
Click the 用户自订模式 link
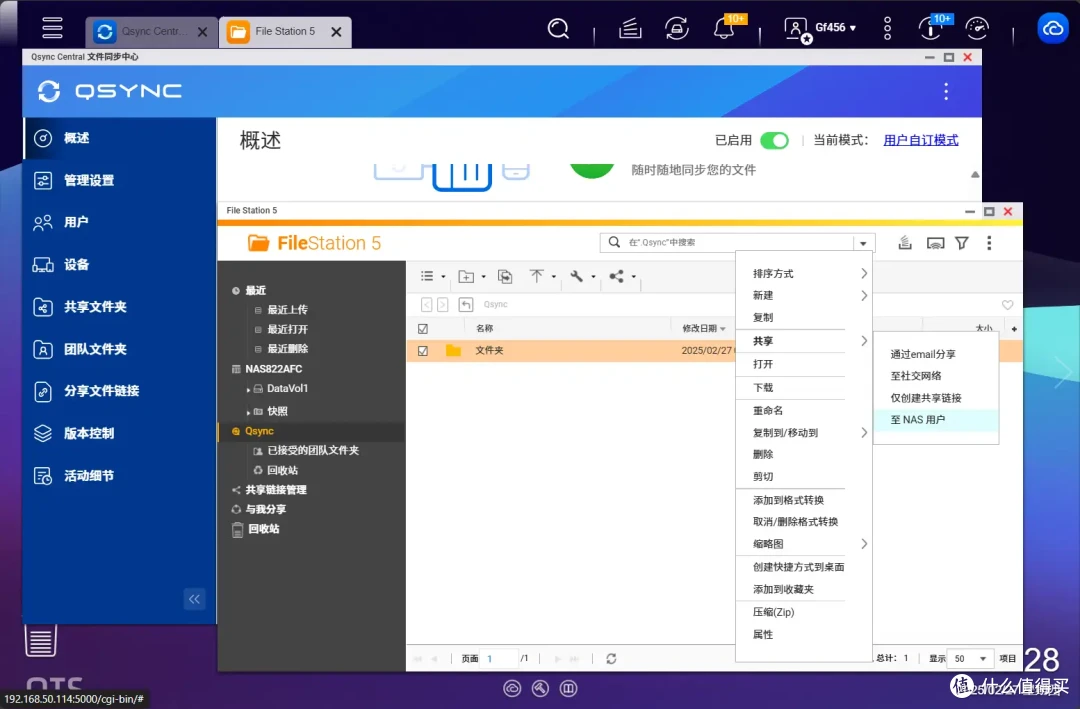pyautogui.click(x=920, y=141)
